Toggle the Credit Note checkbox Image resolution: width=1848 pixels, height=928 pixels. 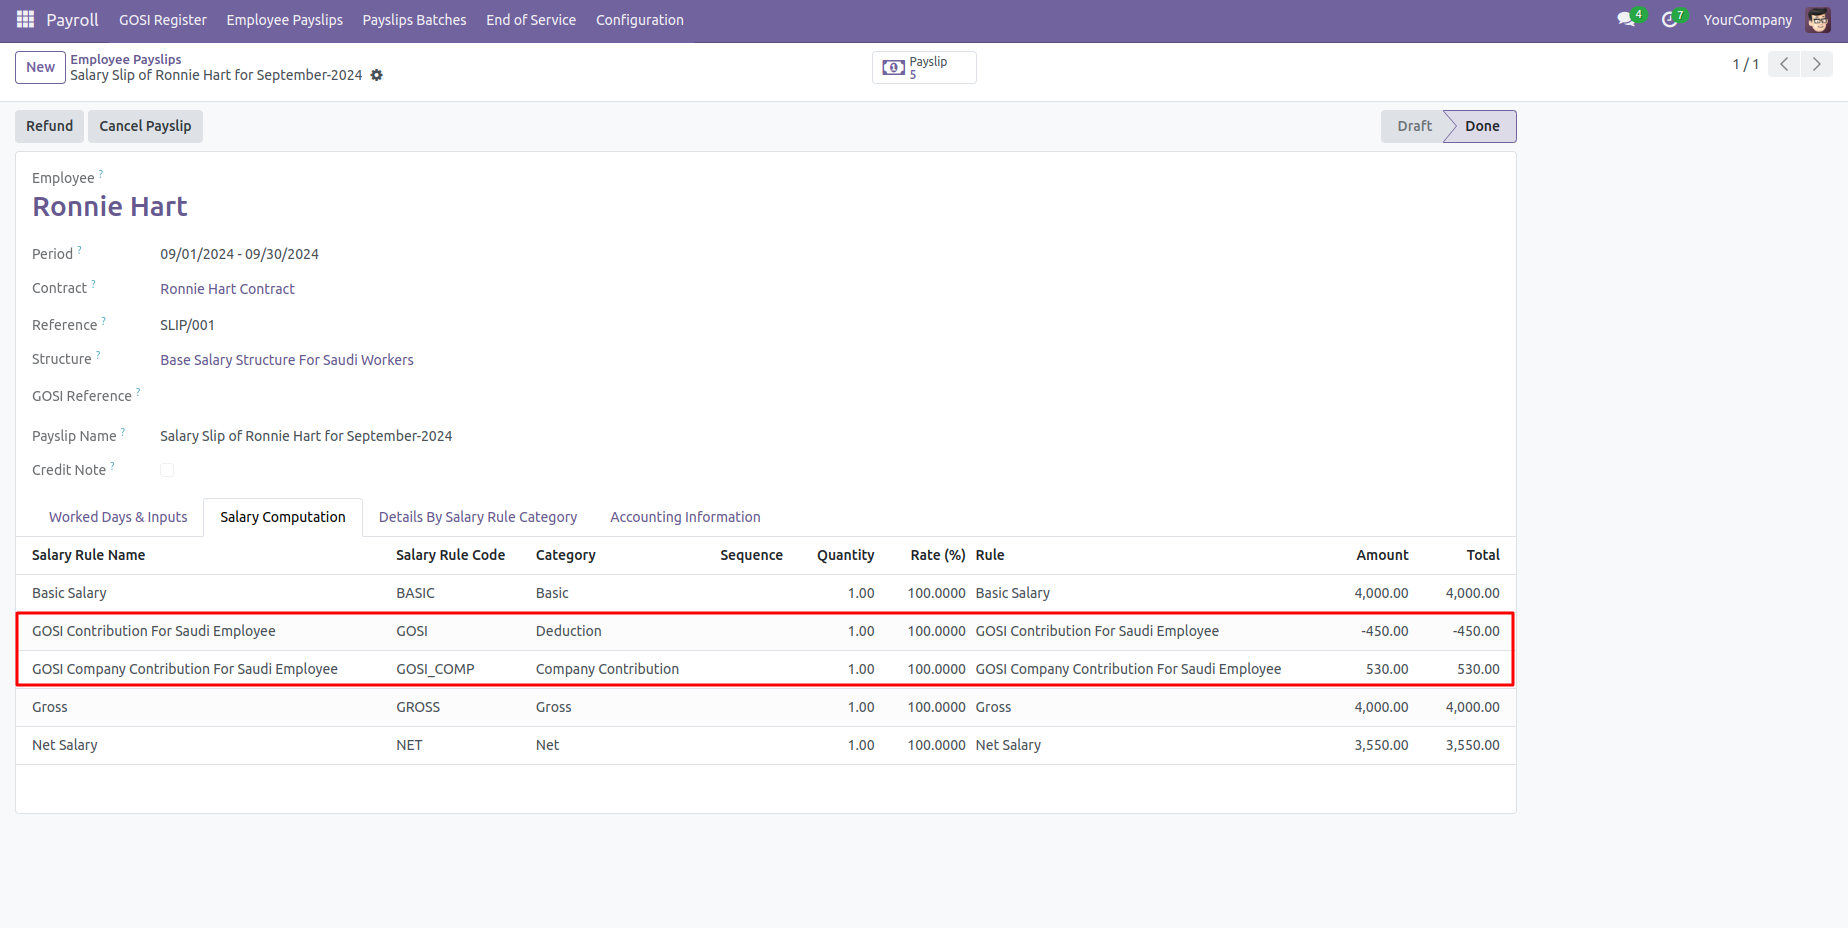pos(167,470)
